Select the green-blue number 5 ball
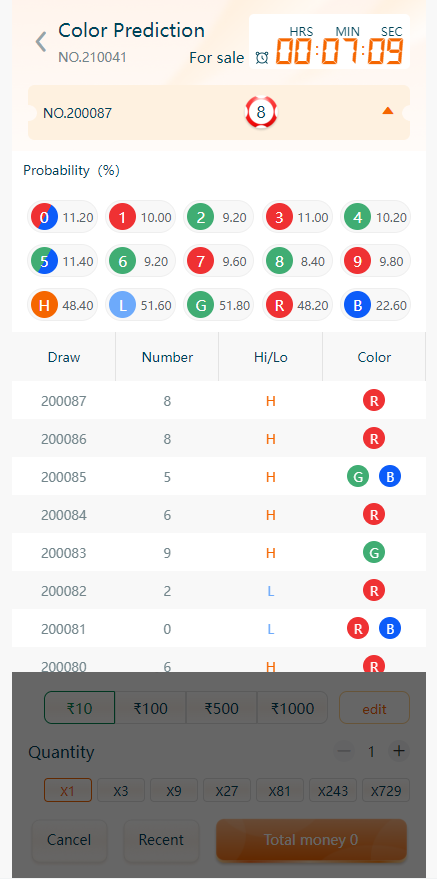 [x=44, y=261]
